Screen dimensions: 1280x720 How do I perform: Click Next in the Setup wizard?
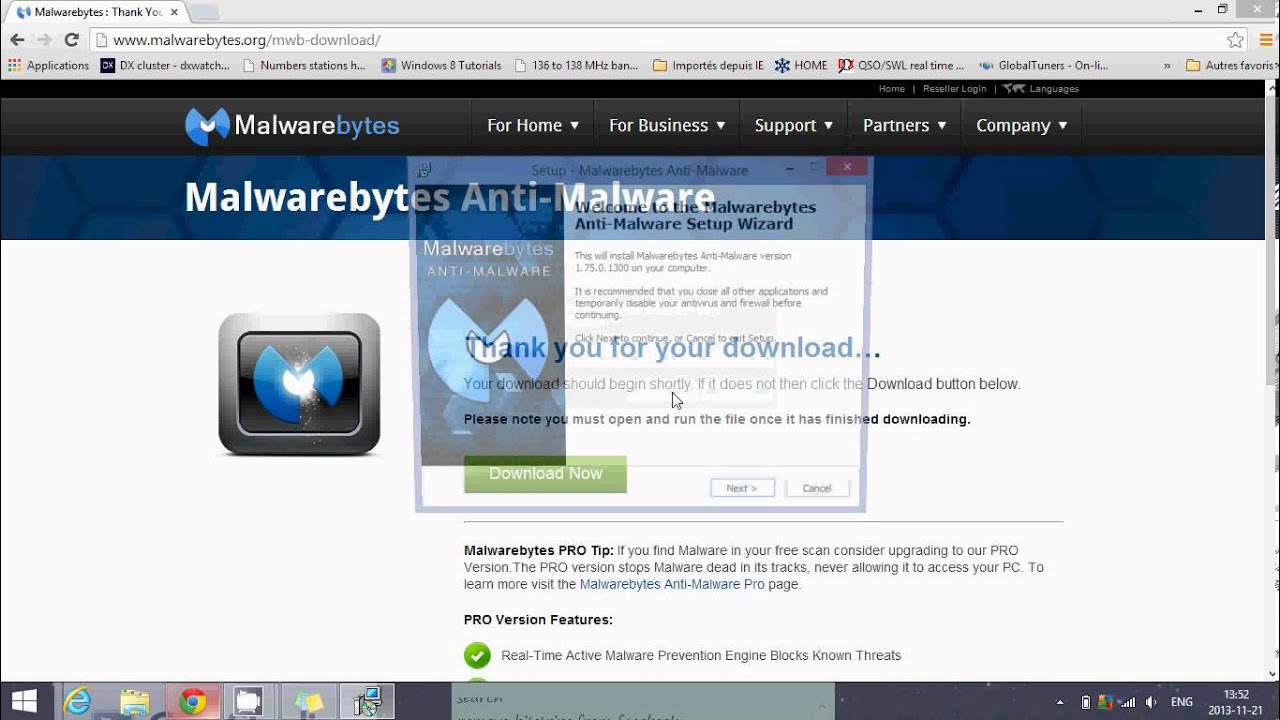pos(742,488)
